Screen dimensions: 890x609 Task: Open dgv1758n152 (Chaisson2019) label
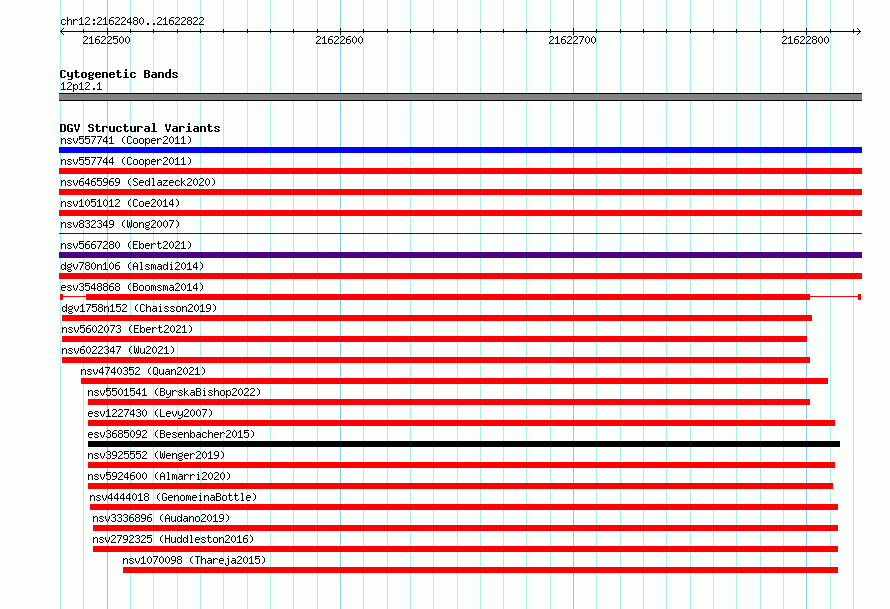(139, 308)
